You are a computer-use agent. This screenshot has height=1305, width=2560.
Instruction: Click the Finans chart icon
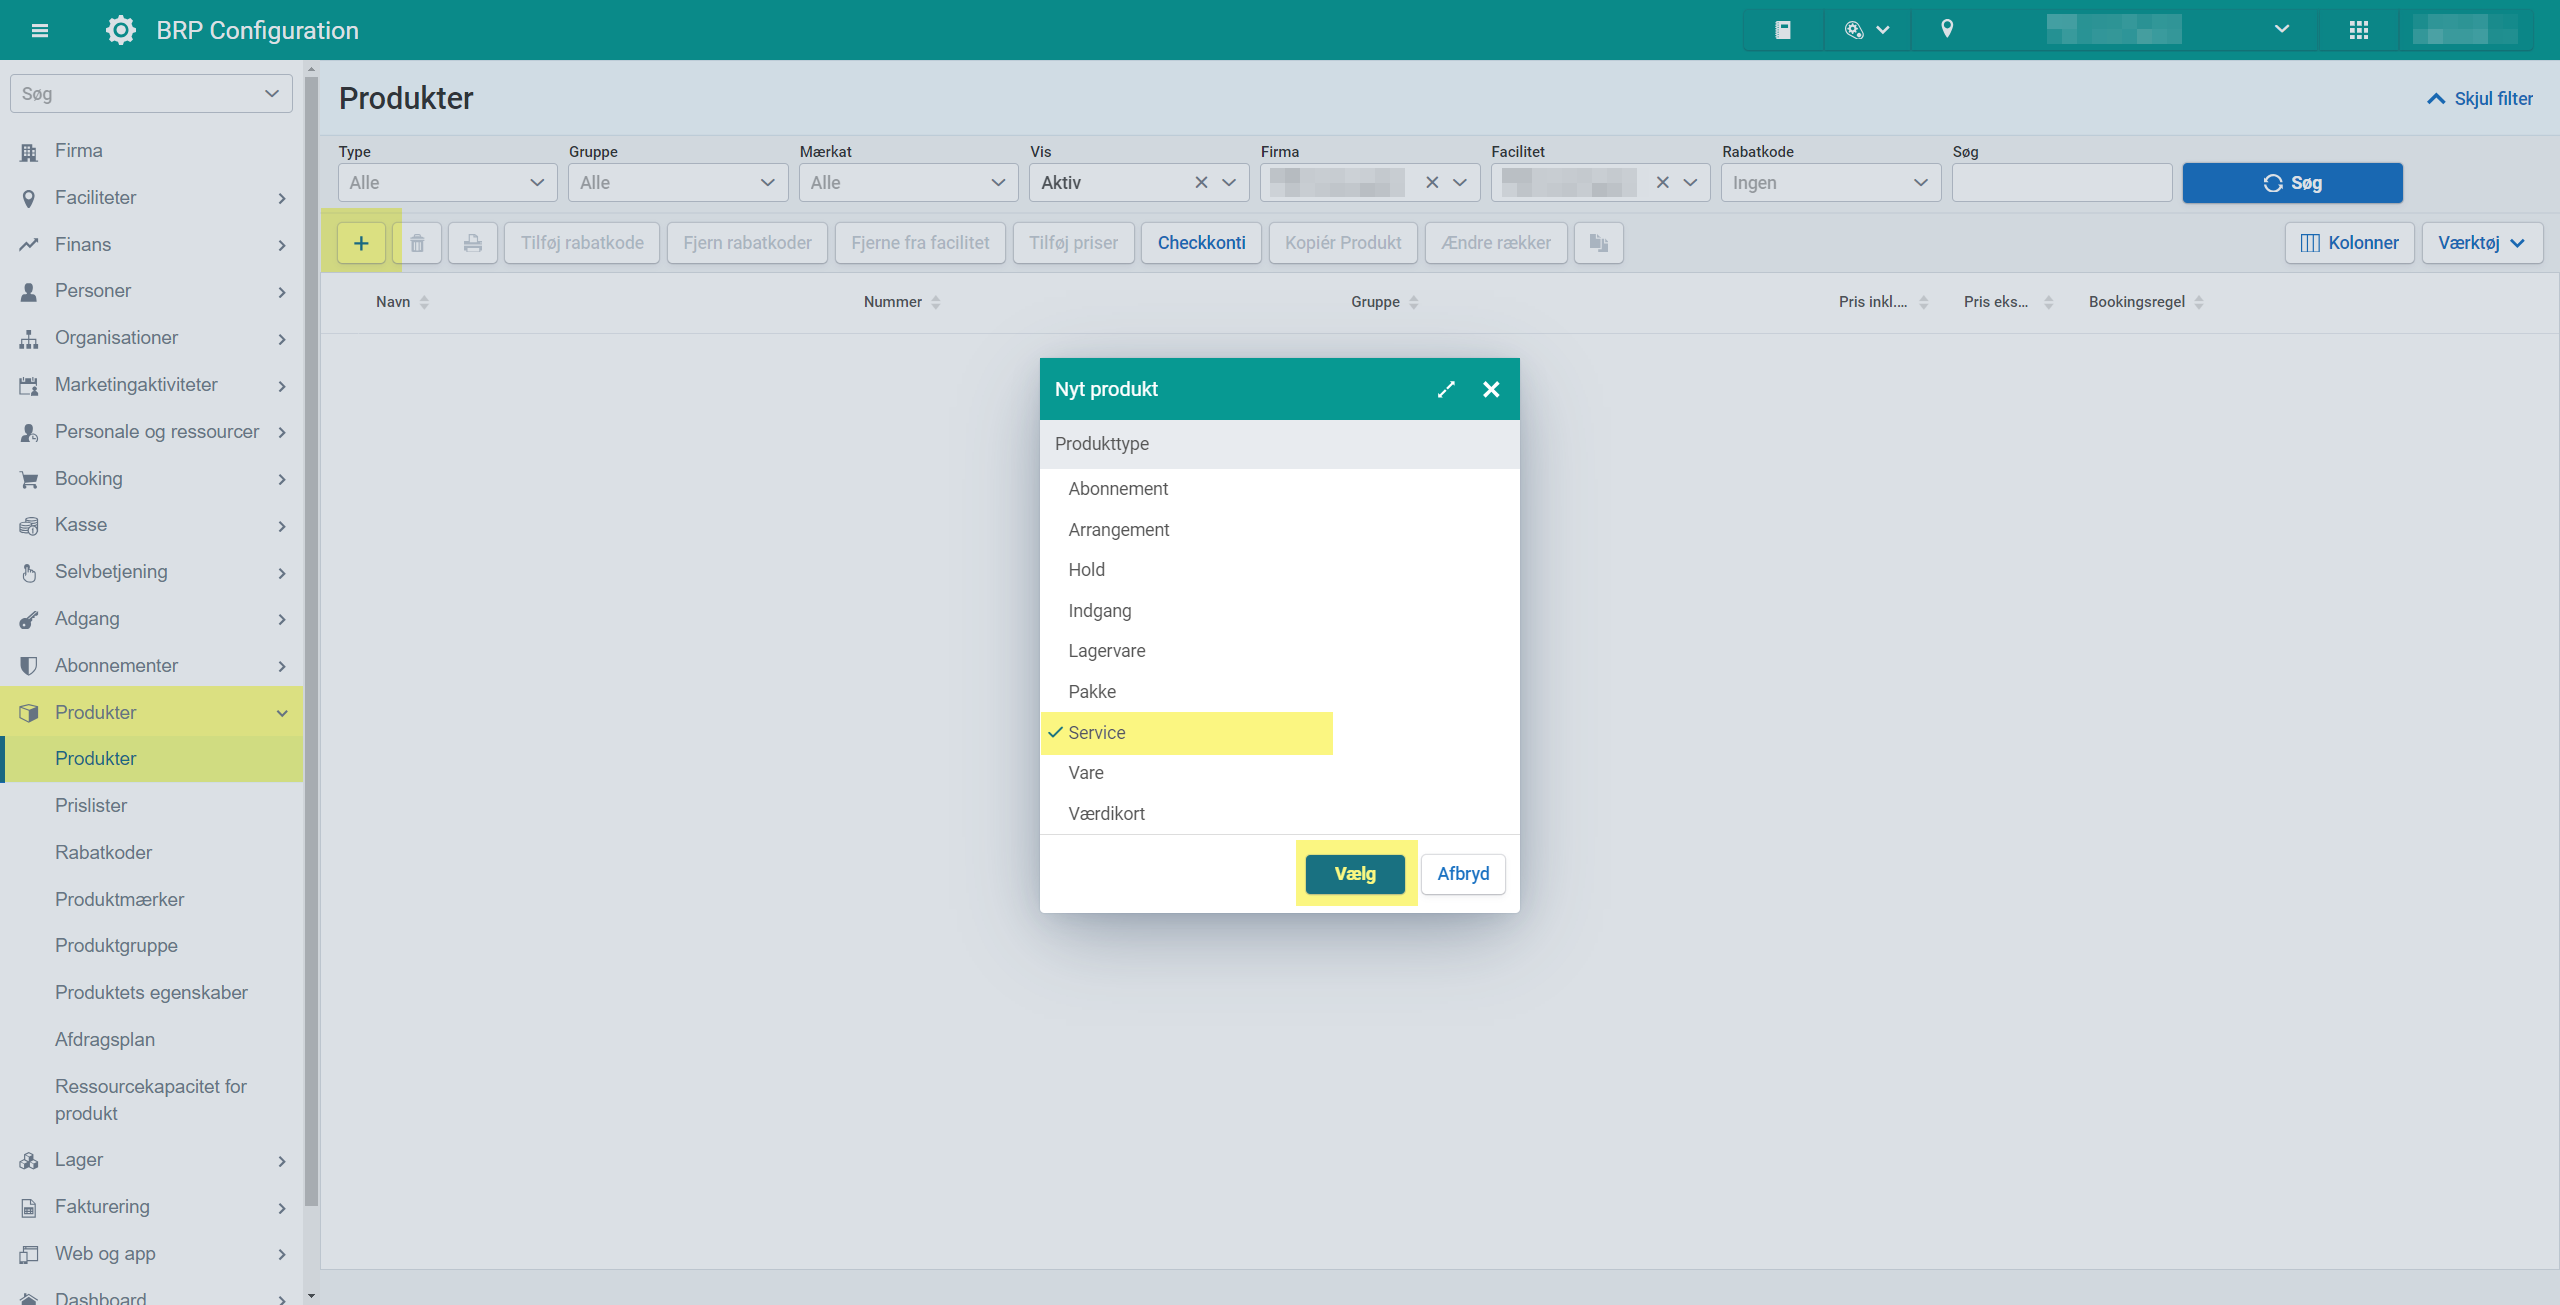click(x=29, y=245)
